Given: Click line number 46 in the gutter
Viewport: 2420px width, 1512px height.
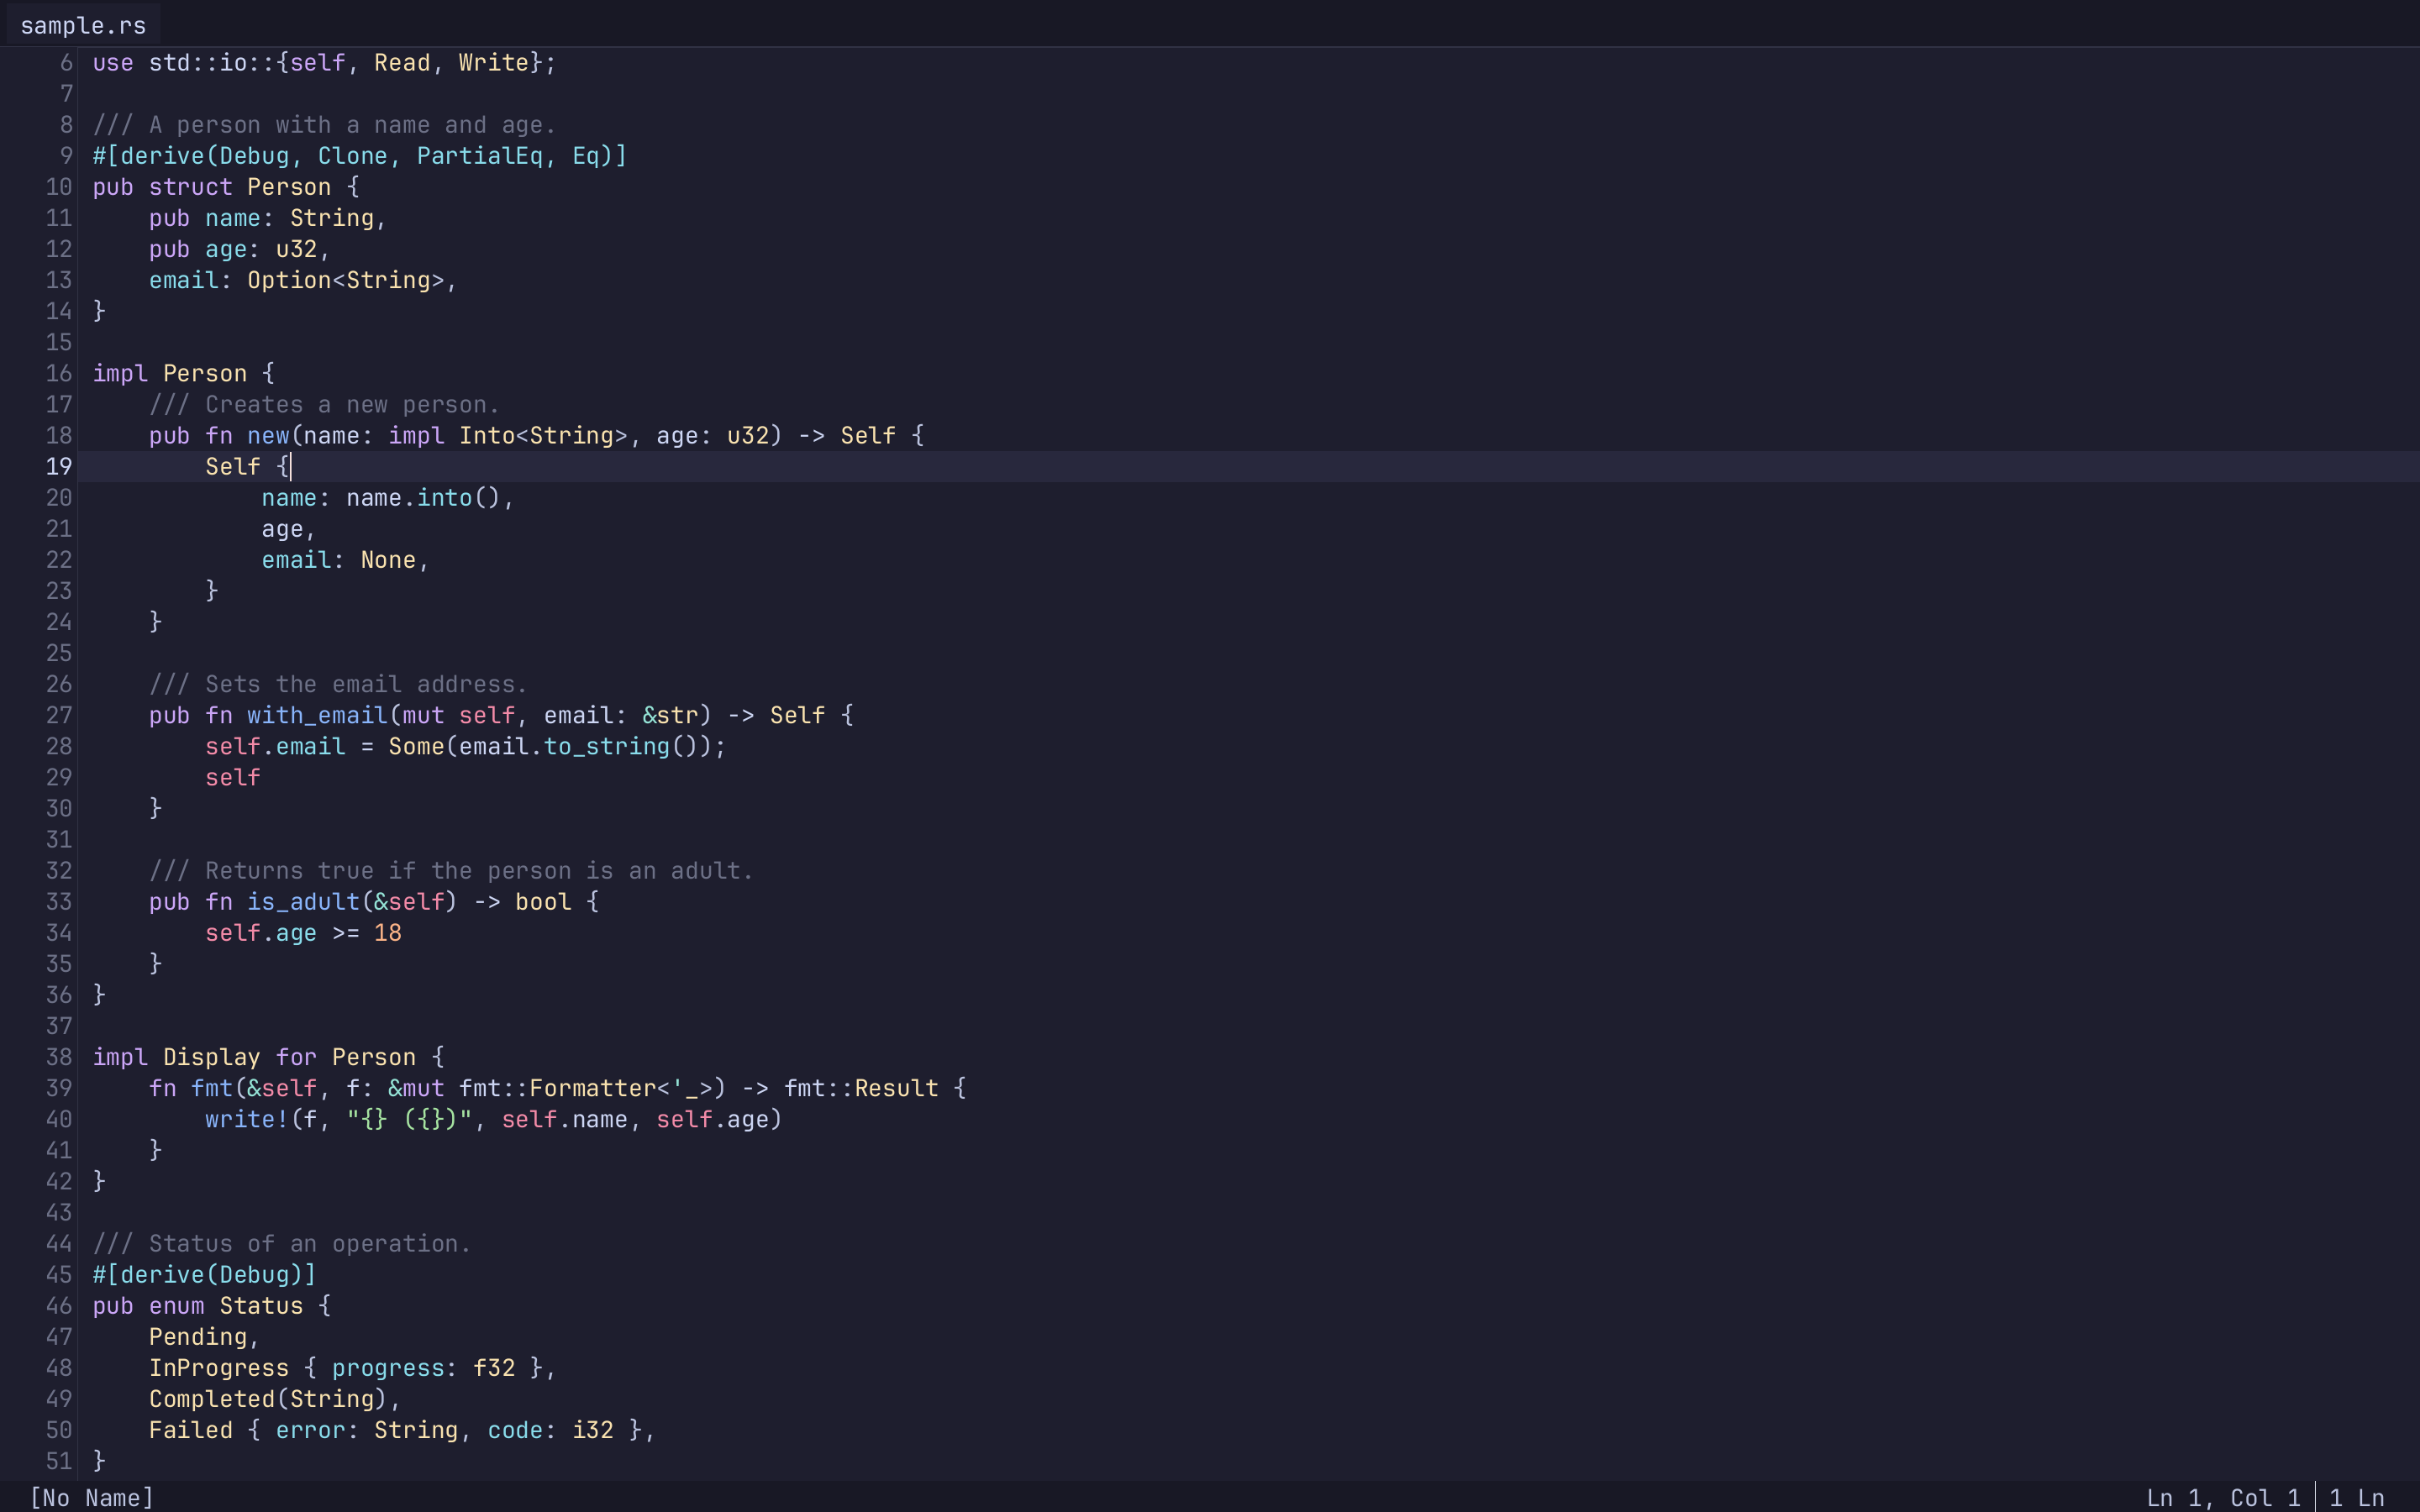Looking at the screenshot, I should click(x=58, y=1305).
